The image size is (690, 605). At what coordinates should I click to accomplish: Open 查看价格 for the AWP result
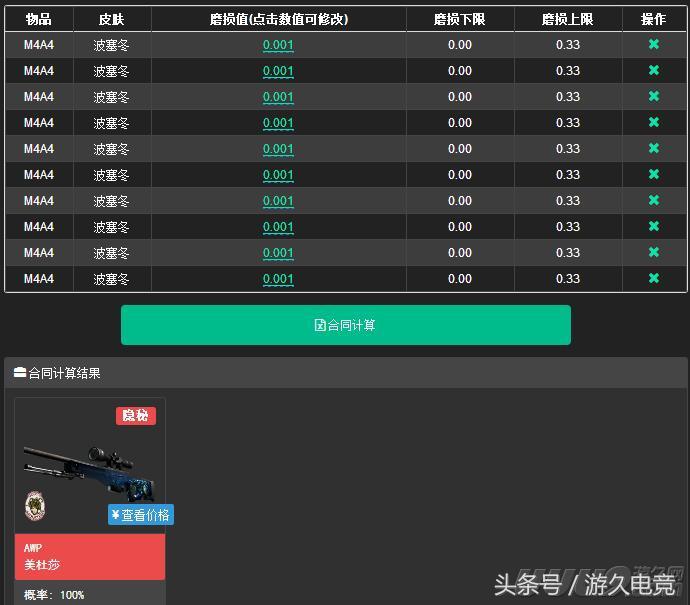point(141,515)
